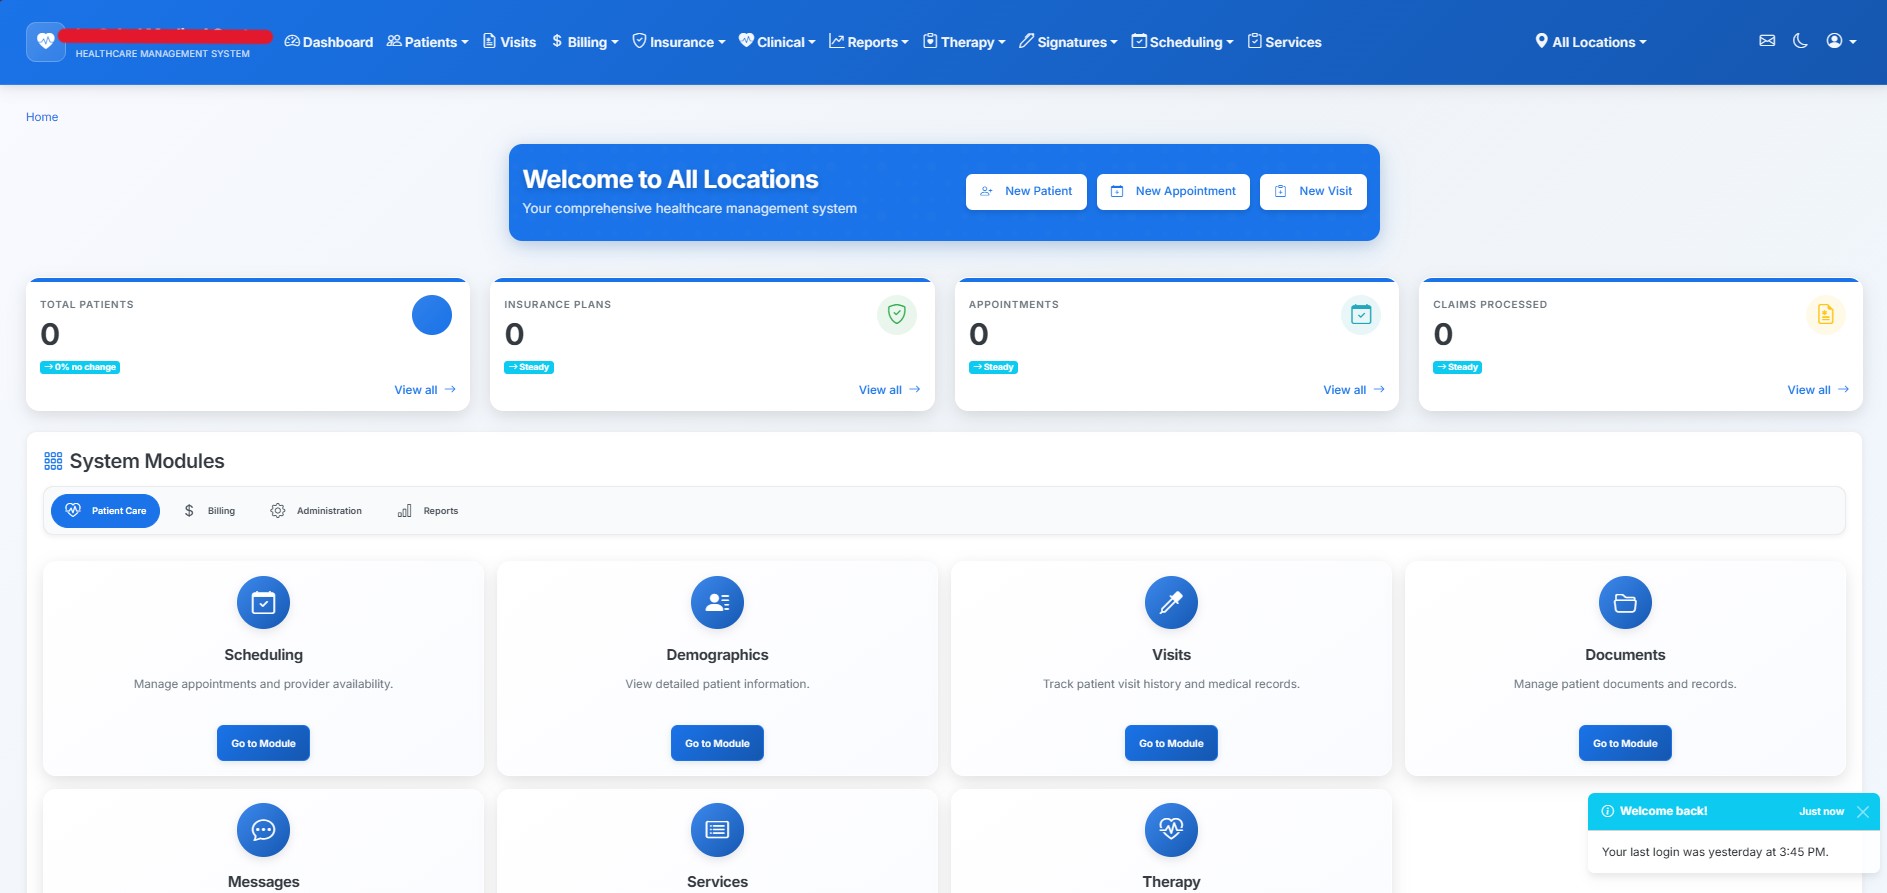The height and width of the screenshot is (893, 1887).
Task: Click the 'System Modules' heading text
Action: coord(147,461)
